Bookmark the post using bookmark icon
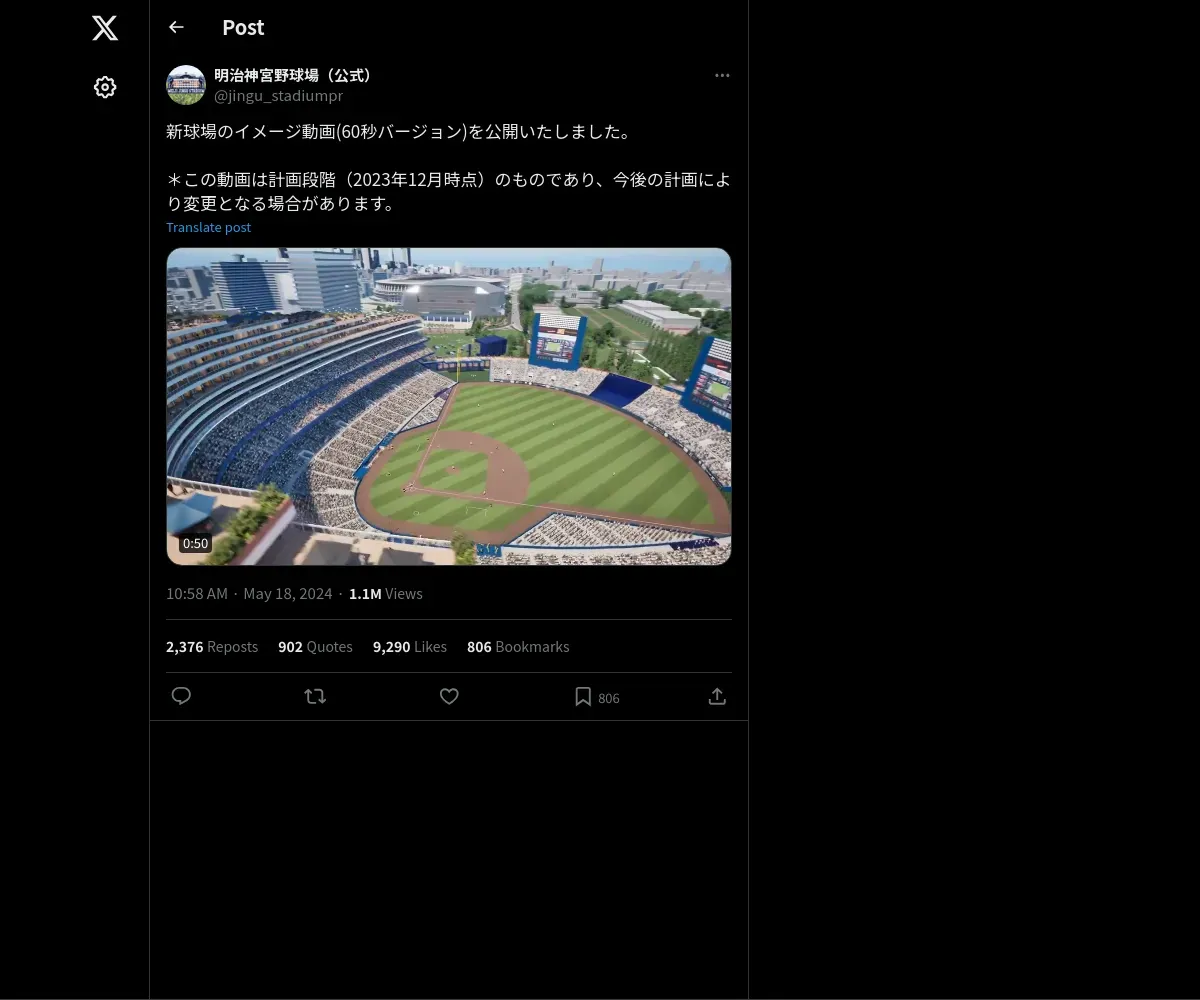Screen dimensions: 1200x1000 click(x=583, y=696)
